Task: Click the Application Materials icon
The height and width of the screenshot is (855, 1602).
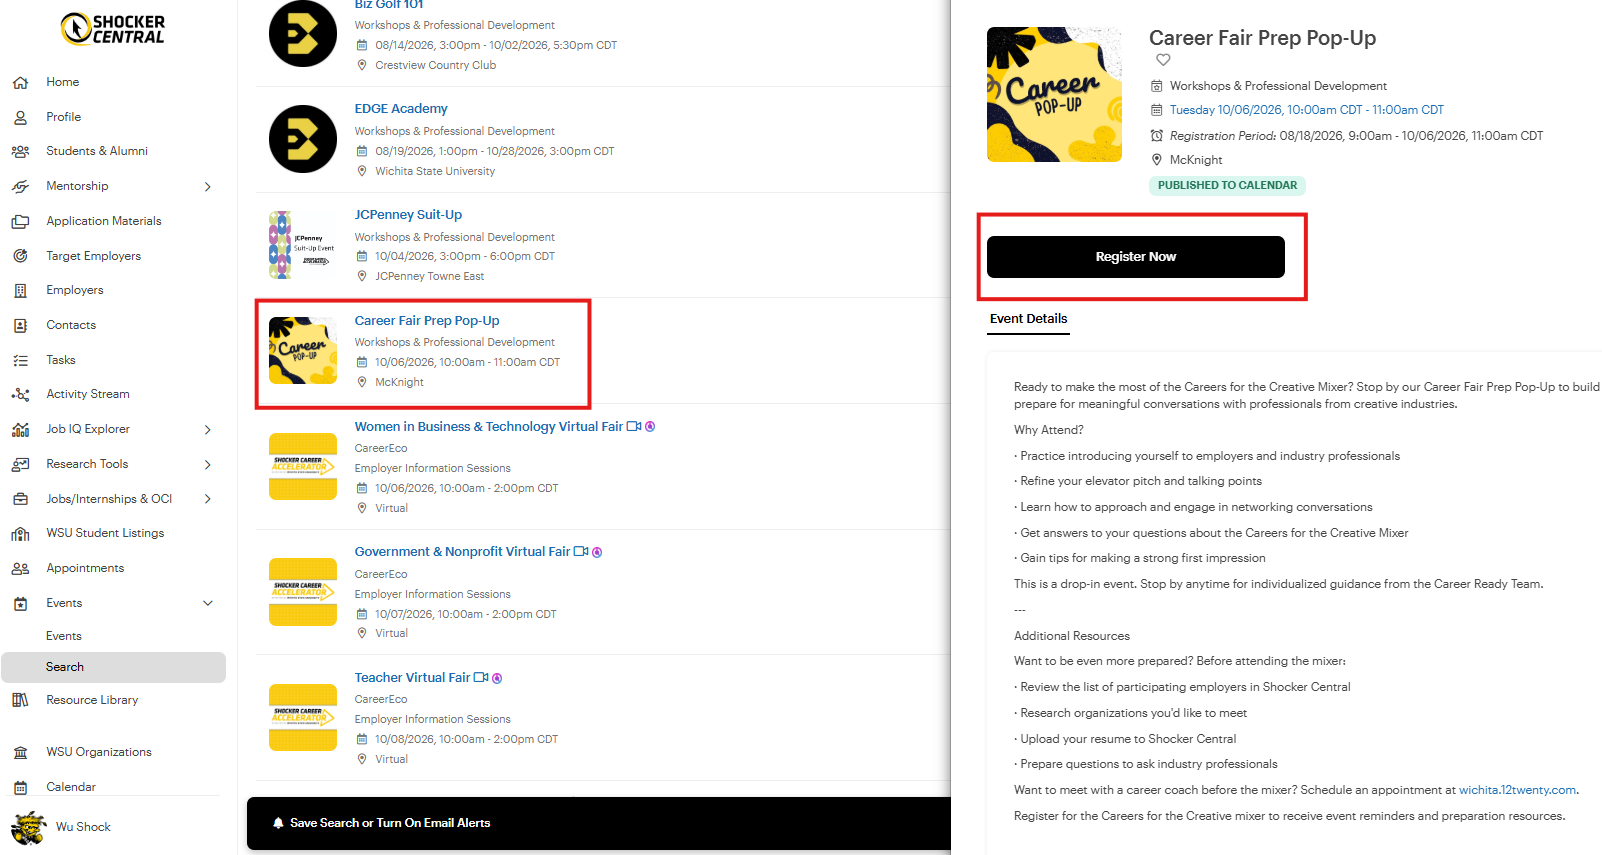Action: [20, 222]
